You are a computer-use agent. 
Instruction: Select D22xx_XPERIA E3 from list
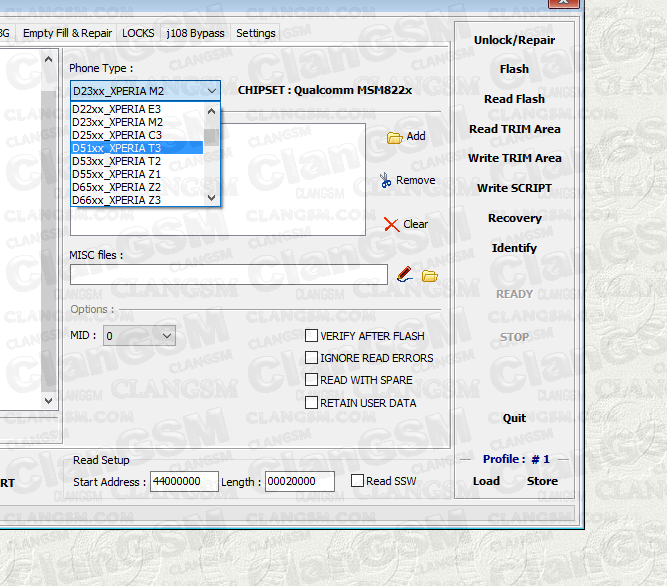137,109
